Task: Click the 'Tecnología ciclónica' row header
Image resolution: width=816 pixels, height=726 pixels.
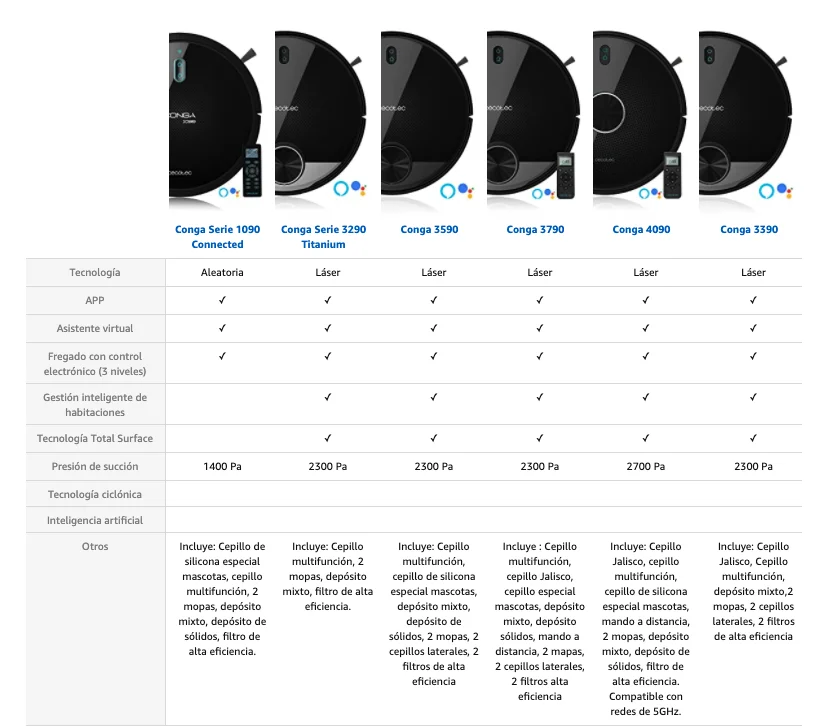Action: (x=95, y=494)
